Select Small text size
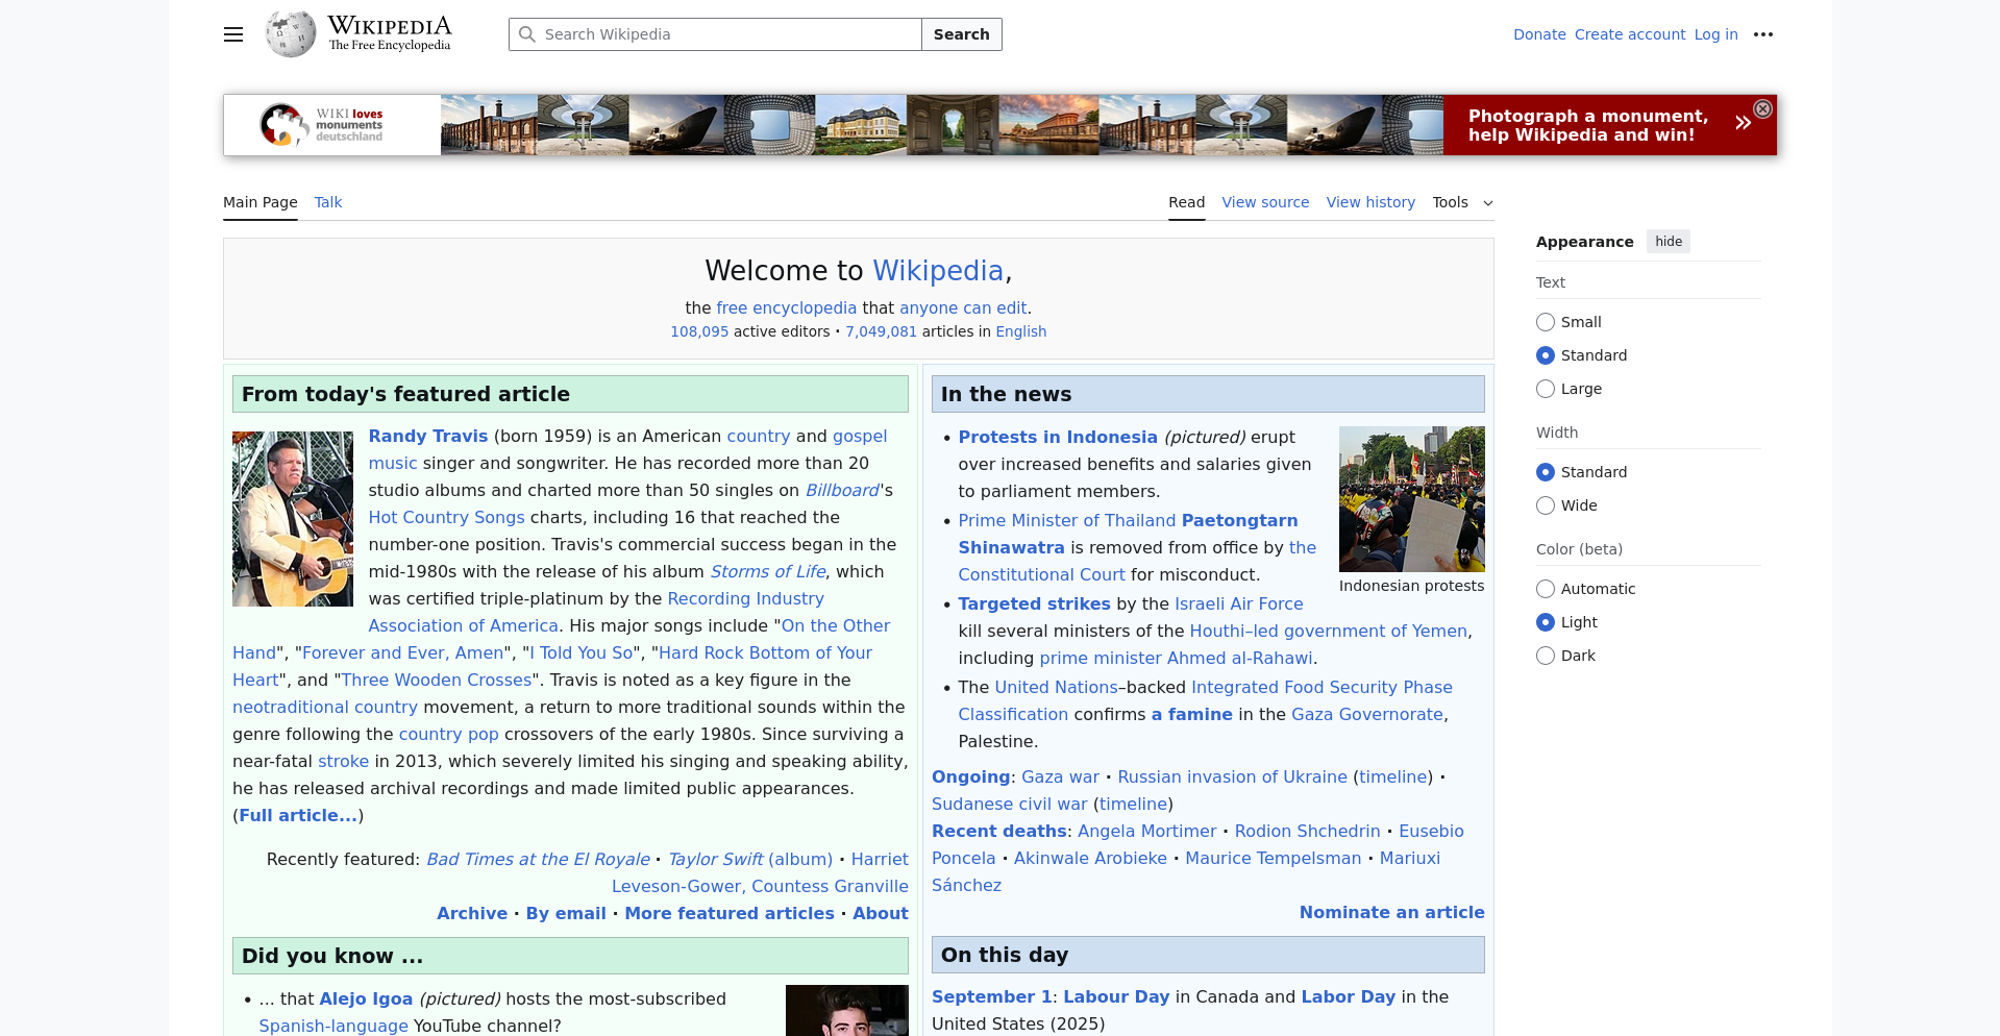This screenshot has width=2000, height=1036. (x=1545, y=322)
